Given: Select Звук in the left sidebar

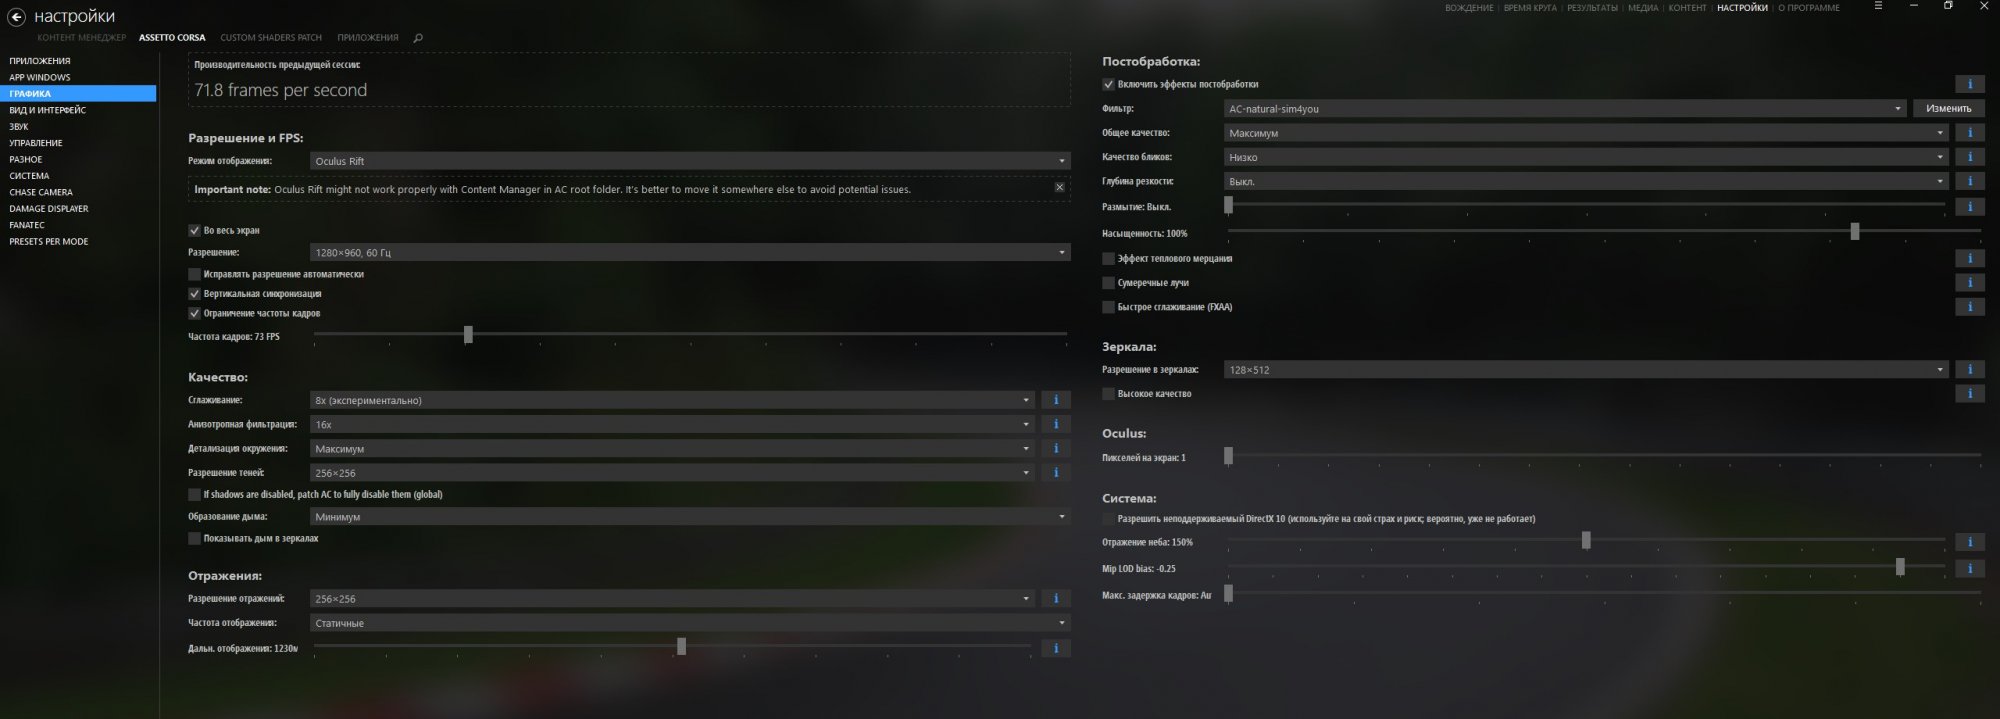Looking at the screenshot, I should tap(19, 127).
